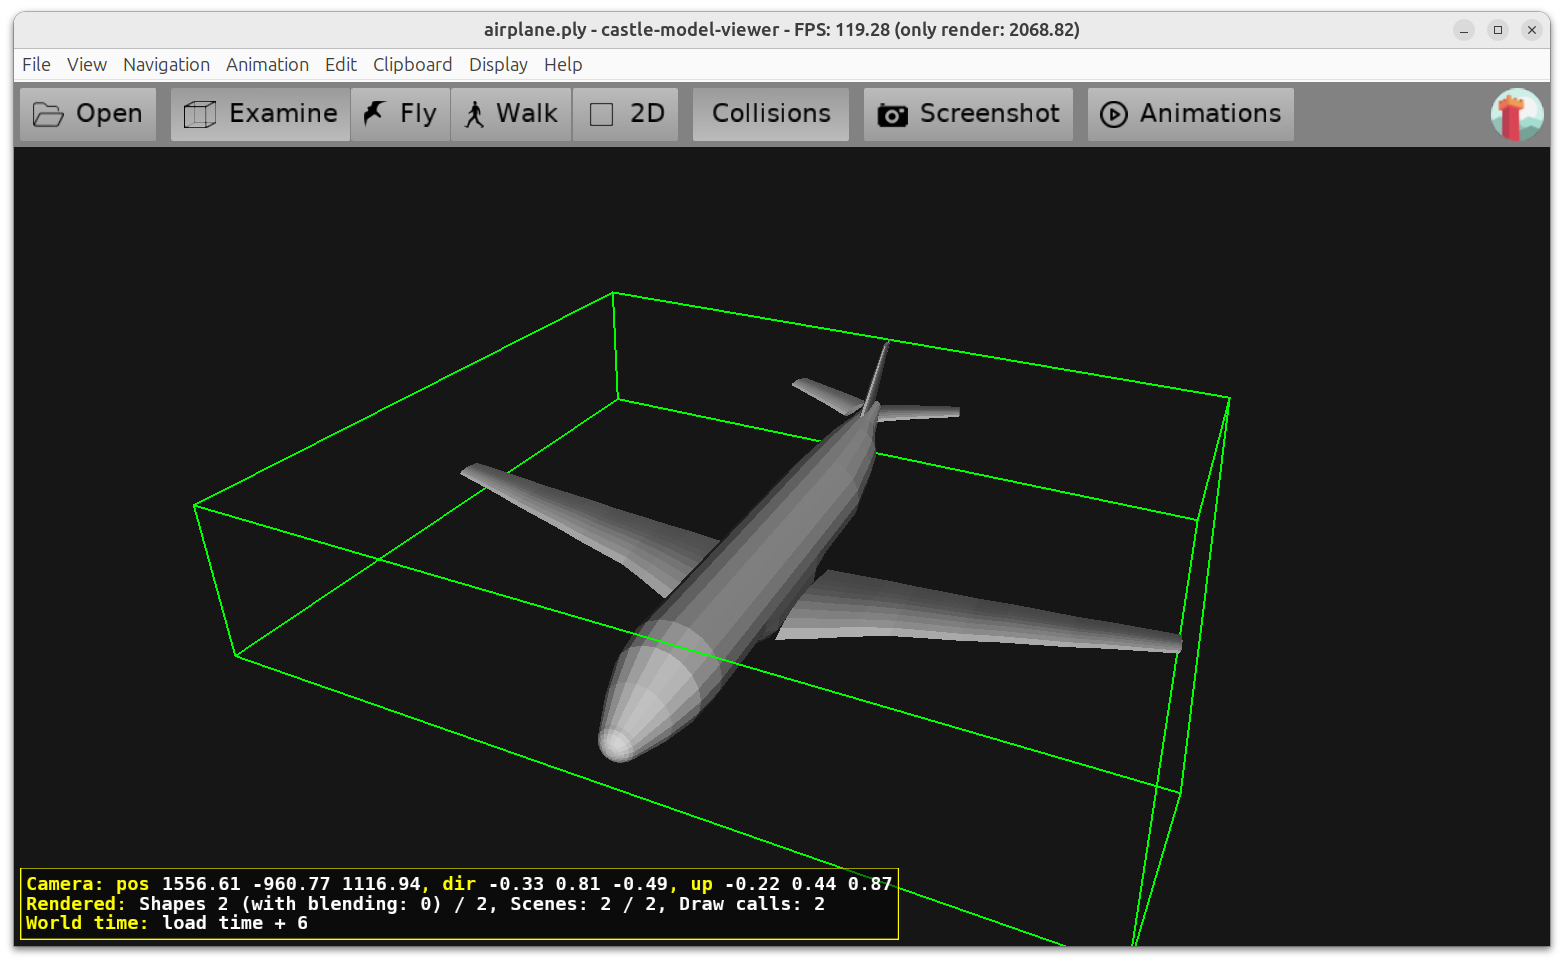This screenshot has height=963, width=1564.
Task: Expand the Navigation menu
Action: (166, 65)
